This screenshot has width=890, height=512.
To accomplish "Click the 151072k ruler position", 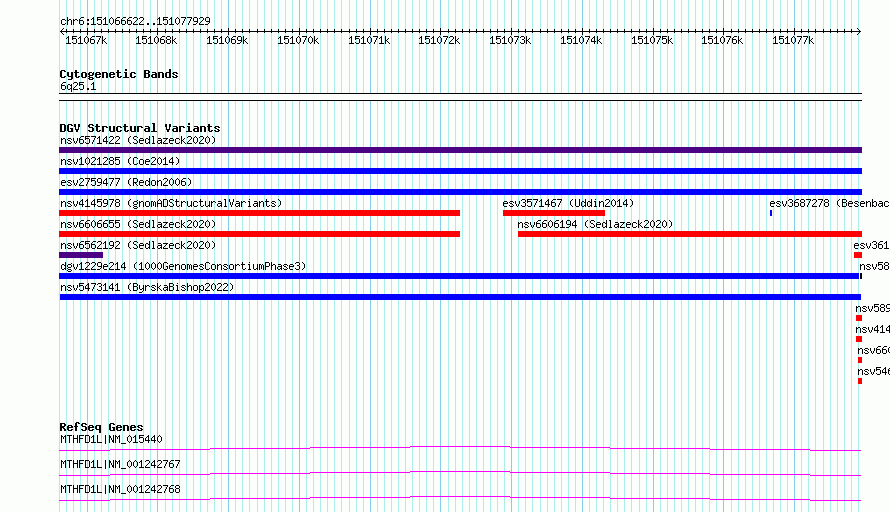I will (x=439, y=40).
